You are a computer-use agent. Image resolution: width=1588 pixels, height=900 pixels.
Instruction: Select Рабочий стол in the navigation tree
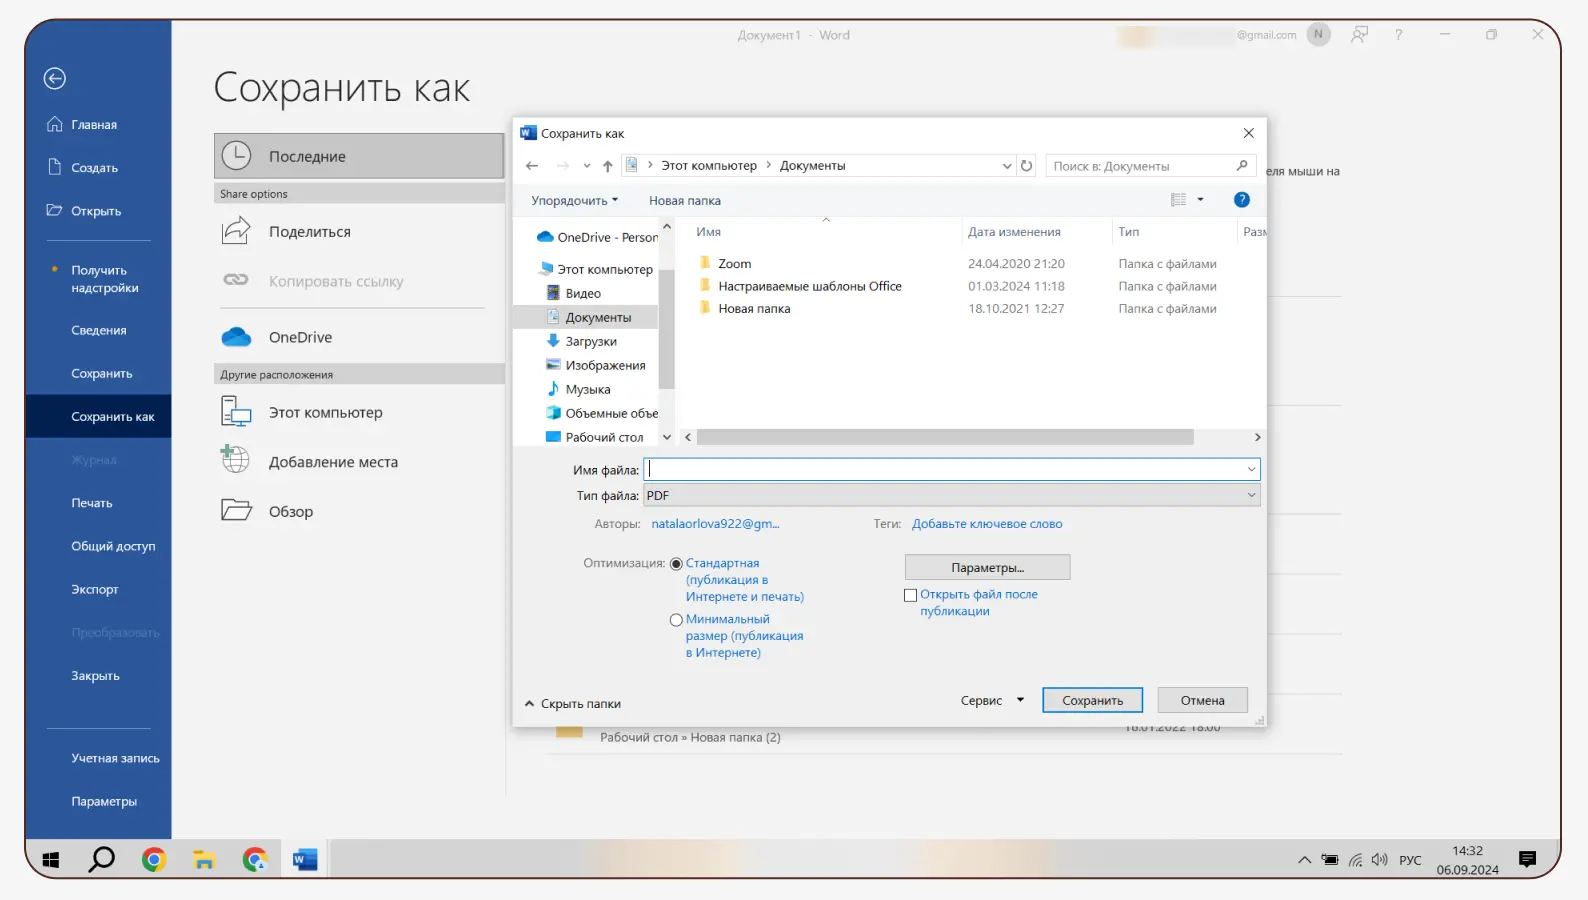(595, 437)
